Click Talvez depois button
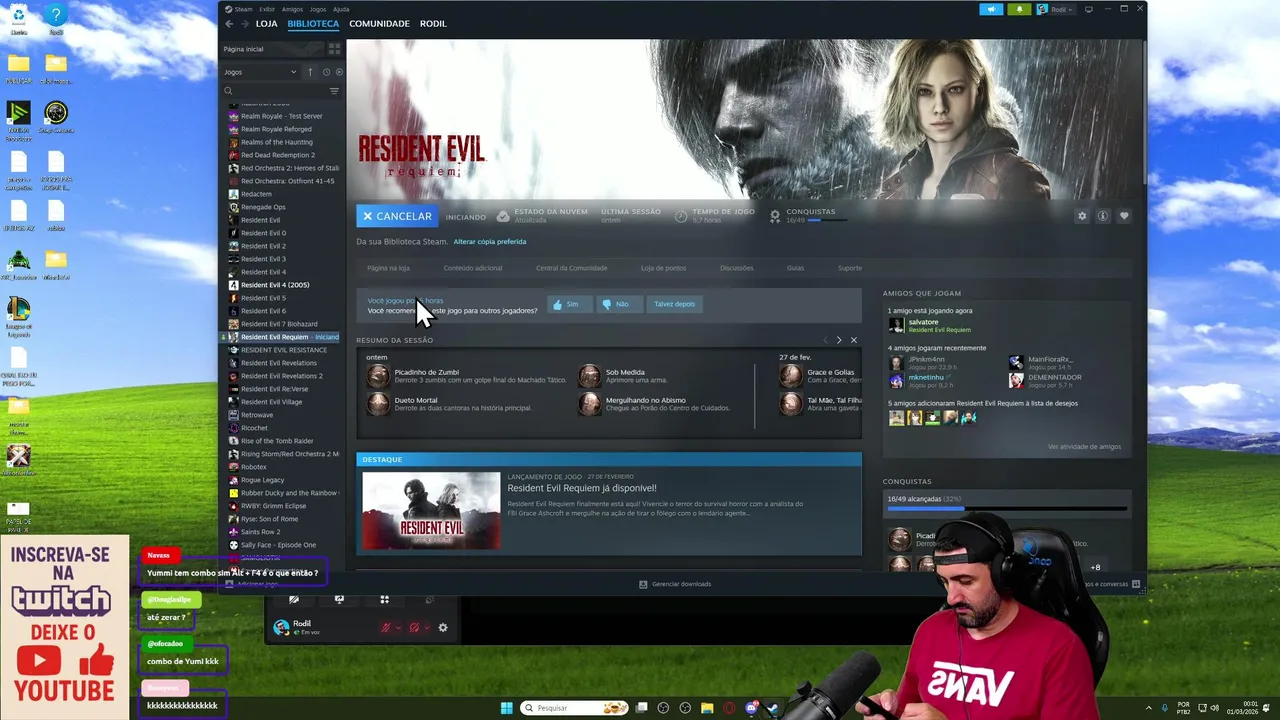 tap(674, 304)
